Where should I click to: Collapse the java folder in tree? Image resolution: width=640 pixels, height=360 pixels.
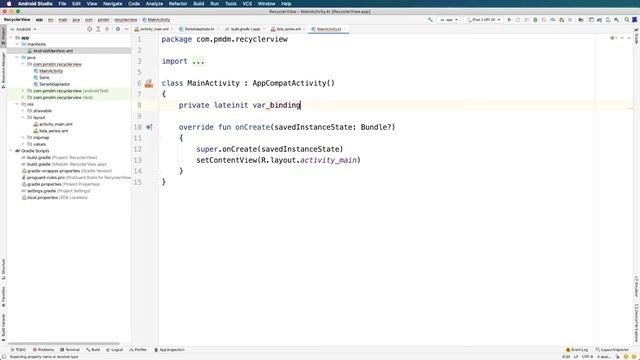click(17, 58)
